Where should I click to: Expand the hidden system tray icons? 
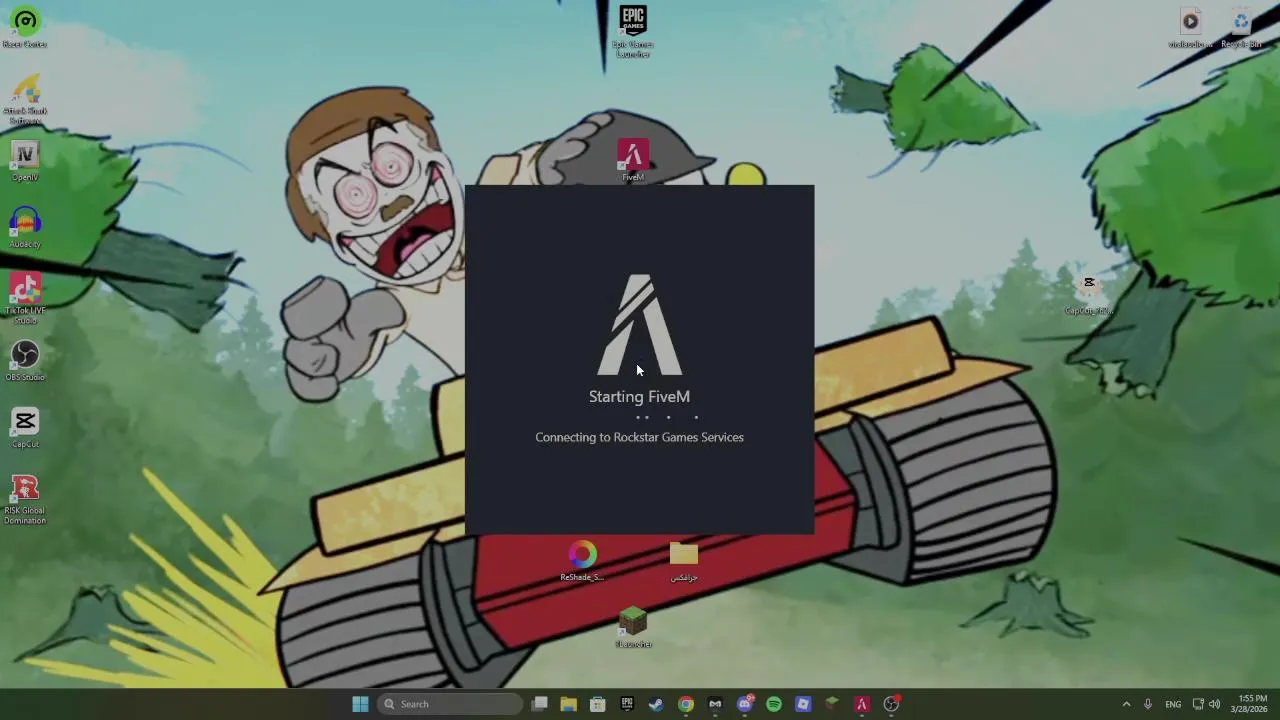[x=1126, y=704]
